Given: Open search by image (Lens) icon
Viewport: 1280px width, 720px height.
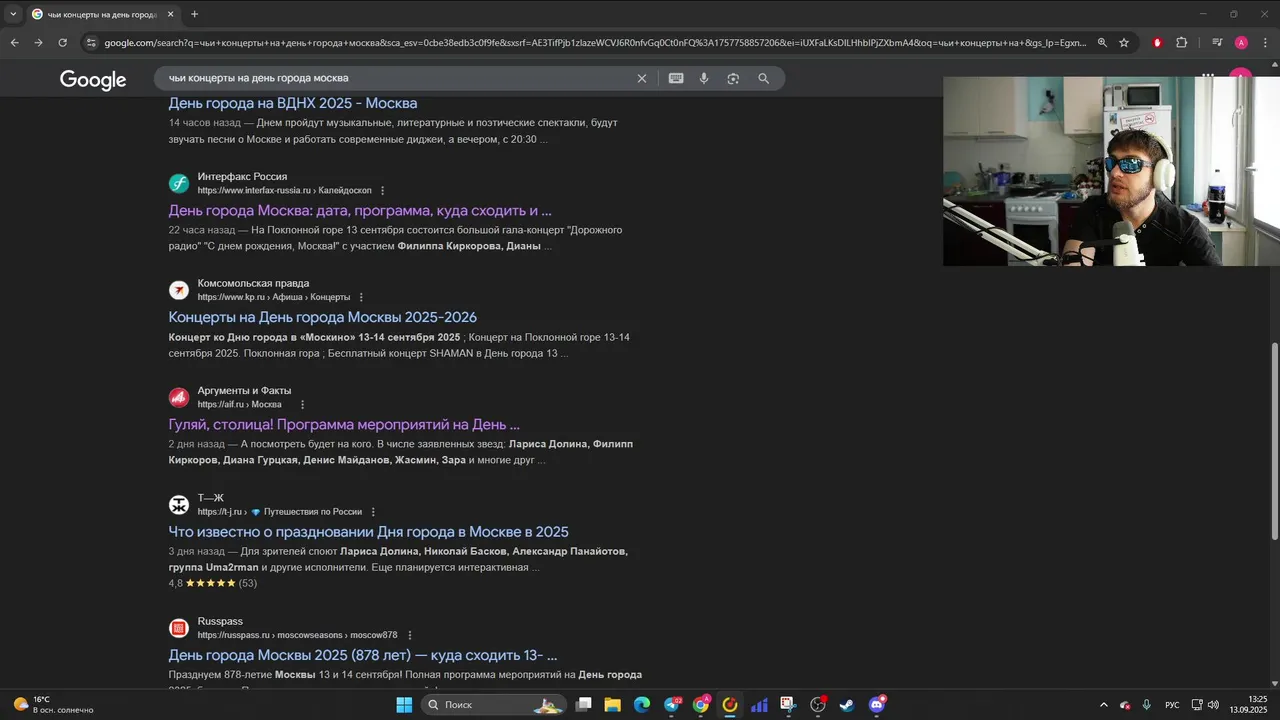Looking at the screenshot, I should (733, 78).
